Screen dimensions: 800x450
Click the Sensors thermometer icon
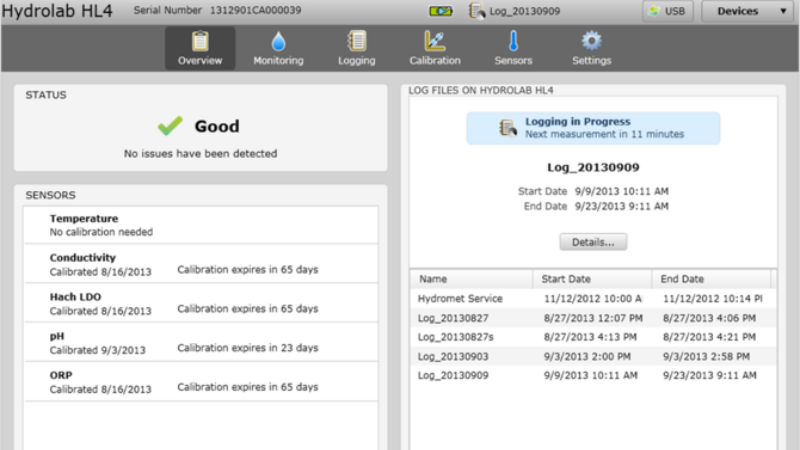coord(513,41)
